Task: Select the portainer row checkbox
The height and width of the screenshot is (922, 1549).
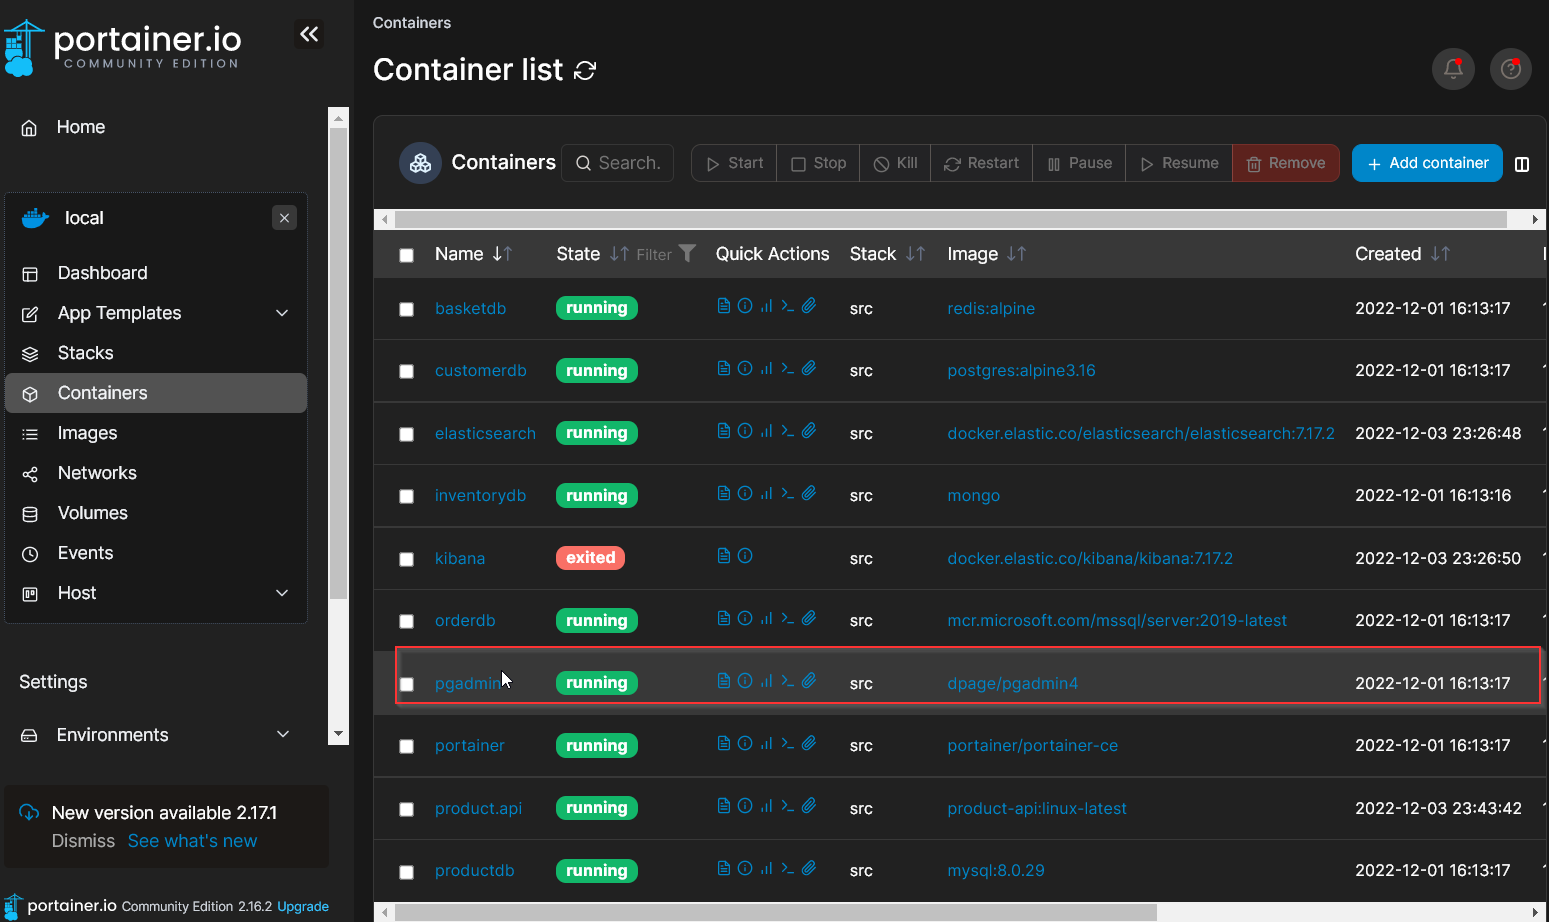Action: [406, 746]
